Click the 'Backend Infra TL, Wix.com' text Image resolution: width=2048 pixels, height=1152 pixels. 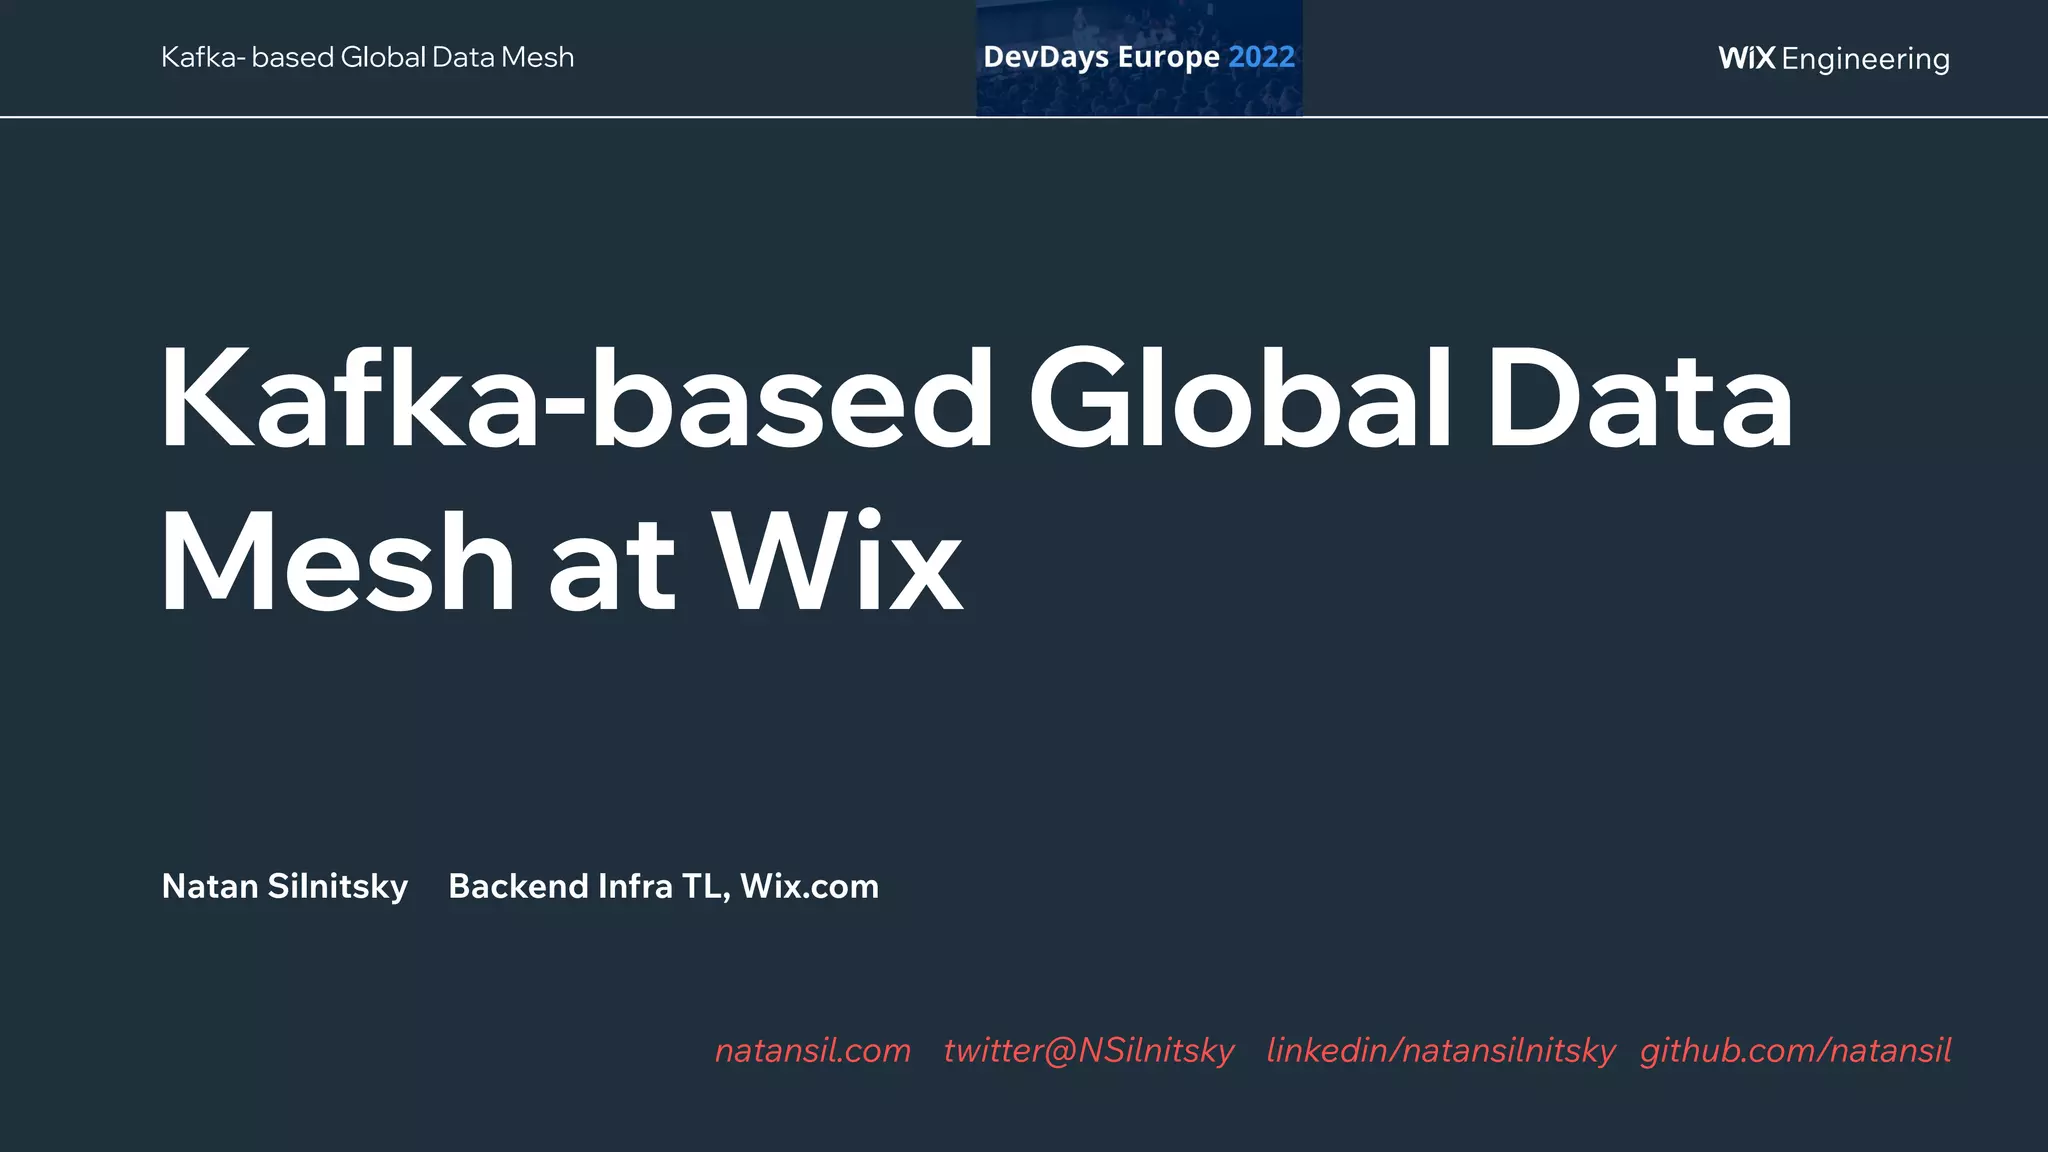pyautogui.click(x=663, y=886)
